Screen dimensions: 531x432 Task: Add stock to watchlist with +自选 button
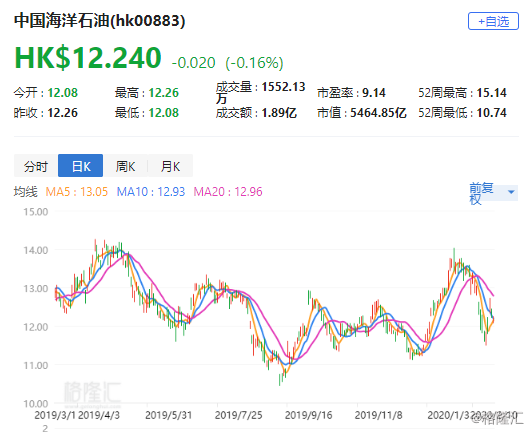click(x=493, y=21)
